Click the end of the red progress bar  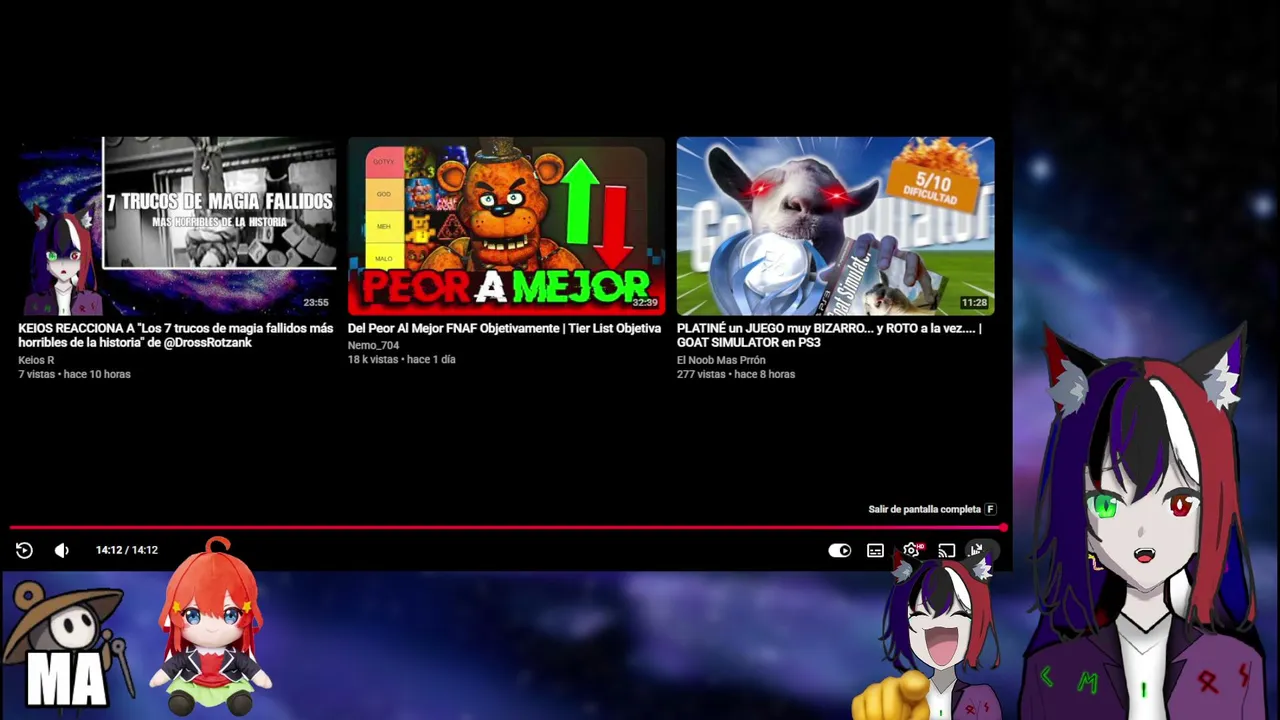click(x=1002, y=527)
